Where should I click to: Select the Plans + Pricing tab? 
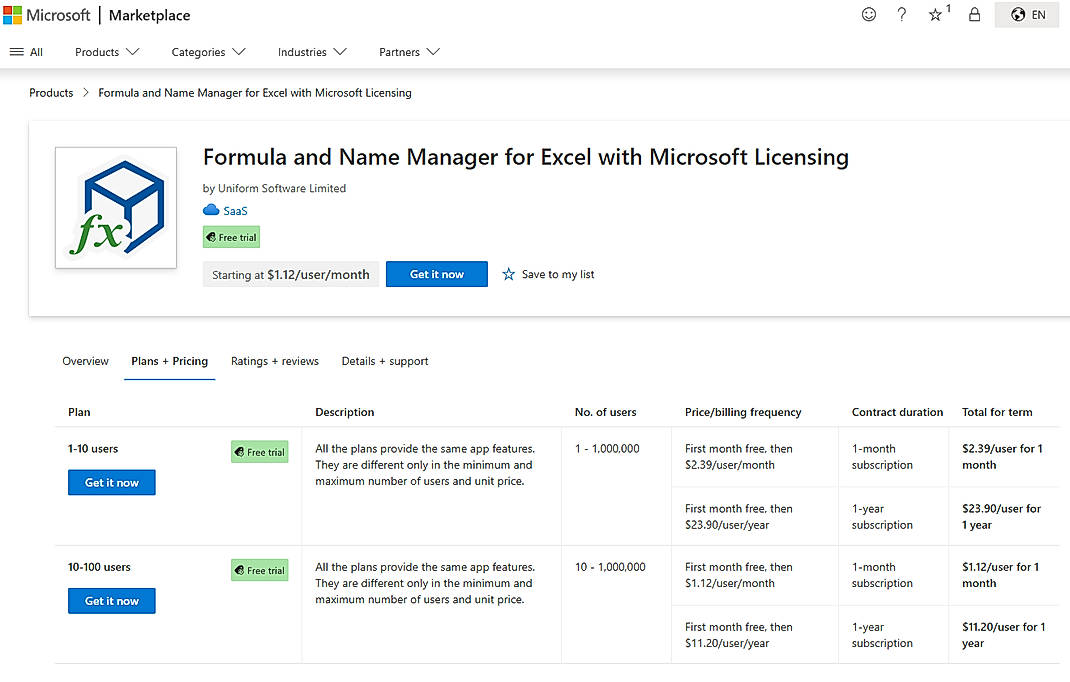pyautogui.click(x=169, y=361)
